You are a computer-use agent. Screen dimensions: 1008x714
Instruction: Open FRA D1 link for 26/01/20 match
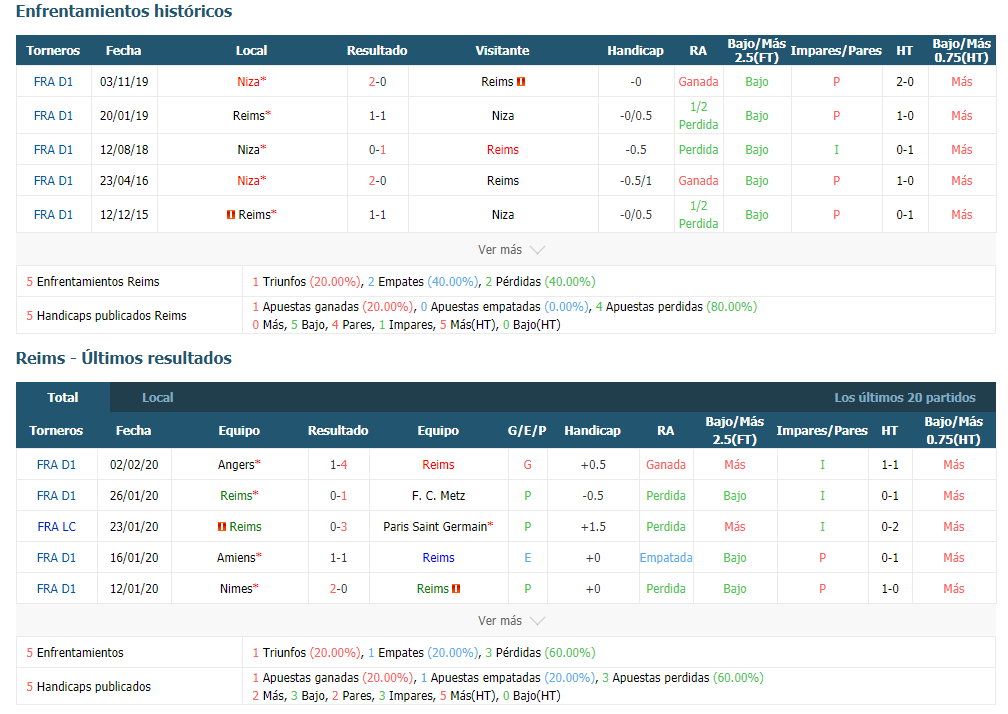[x=57, y=495]
